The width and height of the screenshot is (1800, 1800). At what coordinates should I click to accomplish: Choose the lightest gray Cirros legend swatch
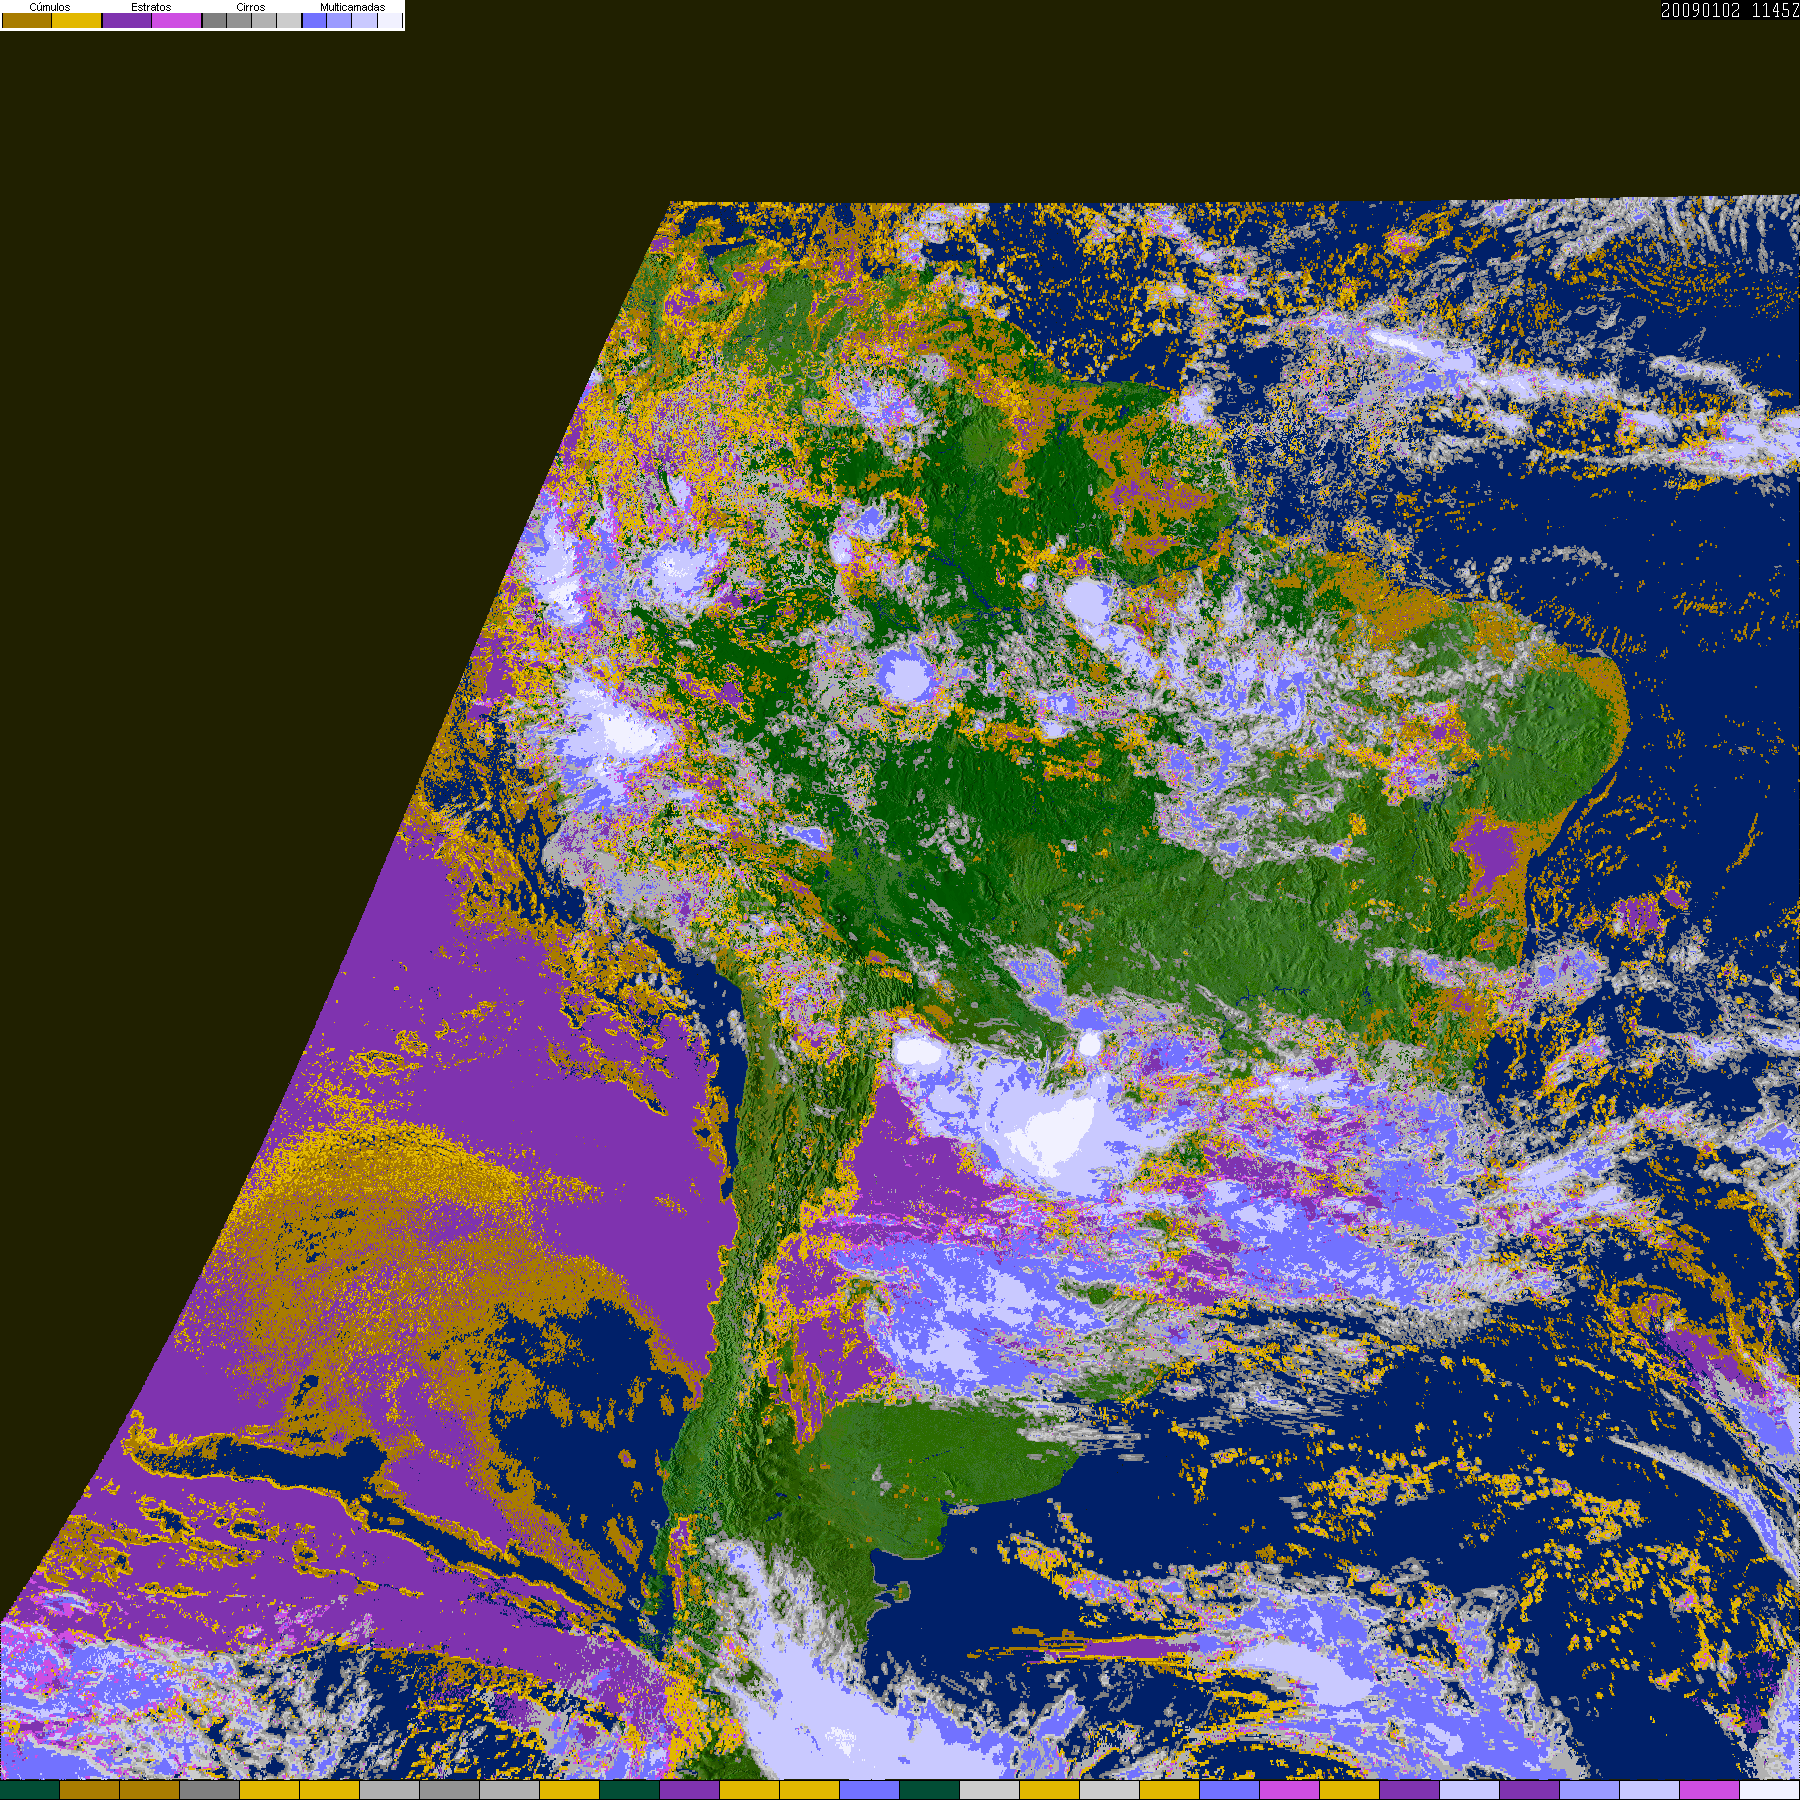(x=289, y=21)
